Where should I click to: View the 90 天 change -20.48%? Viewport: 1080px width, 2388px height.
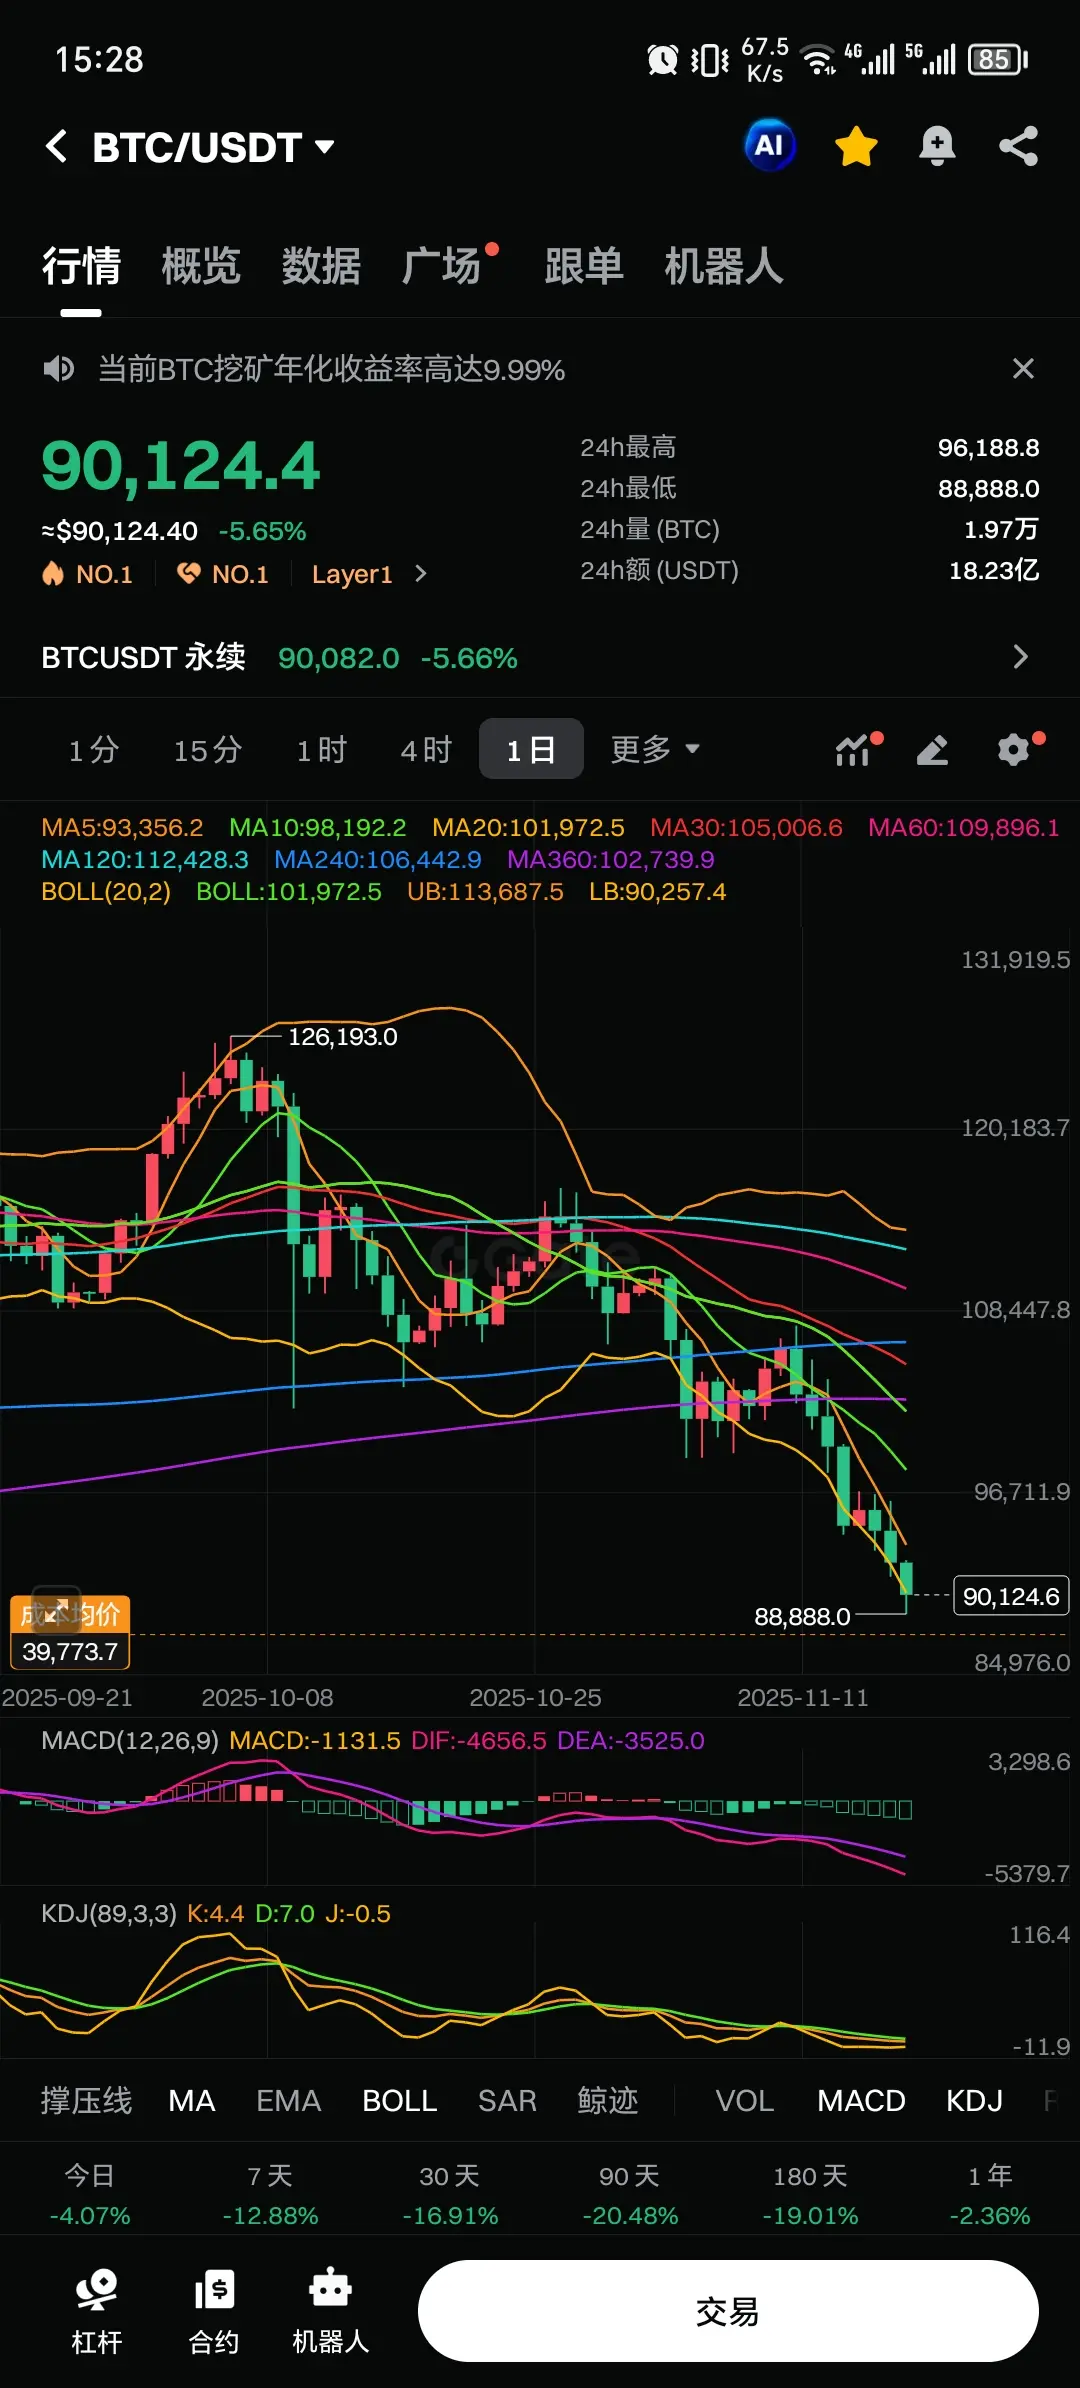pos(630,2196)
